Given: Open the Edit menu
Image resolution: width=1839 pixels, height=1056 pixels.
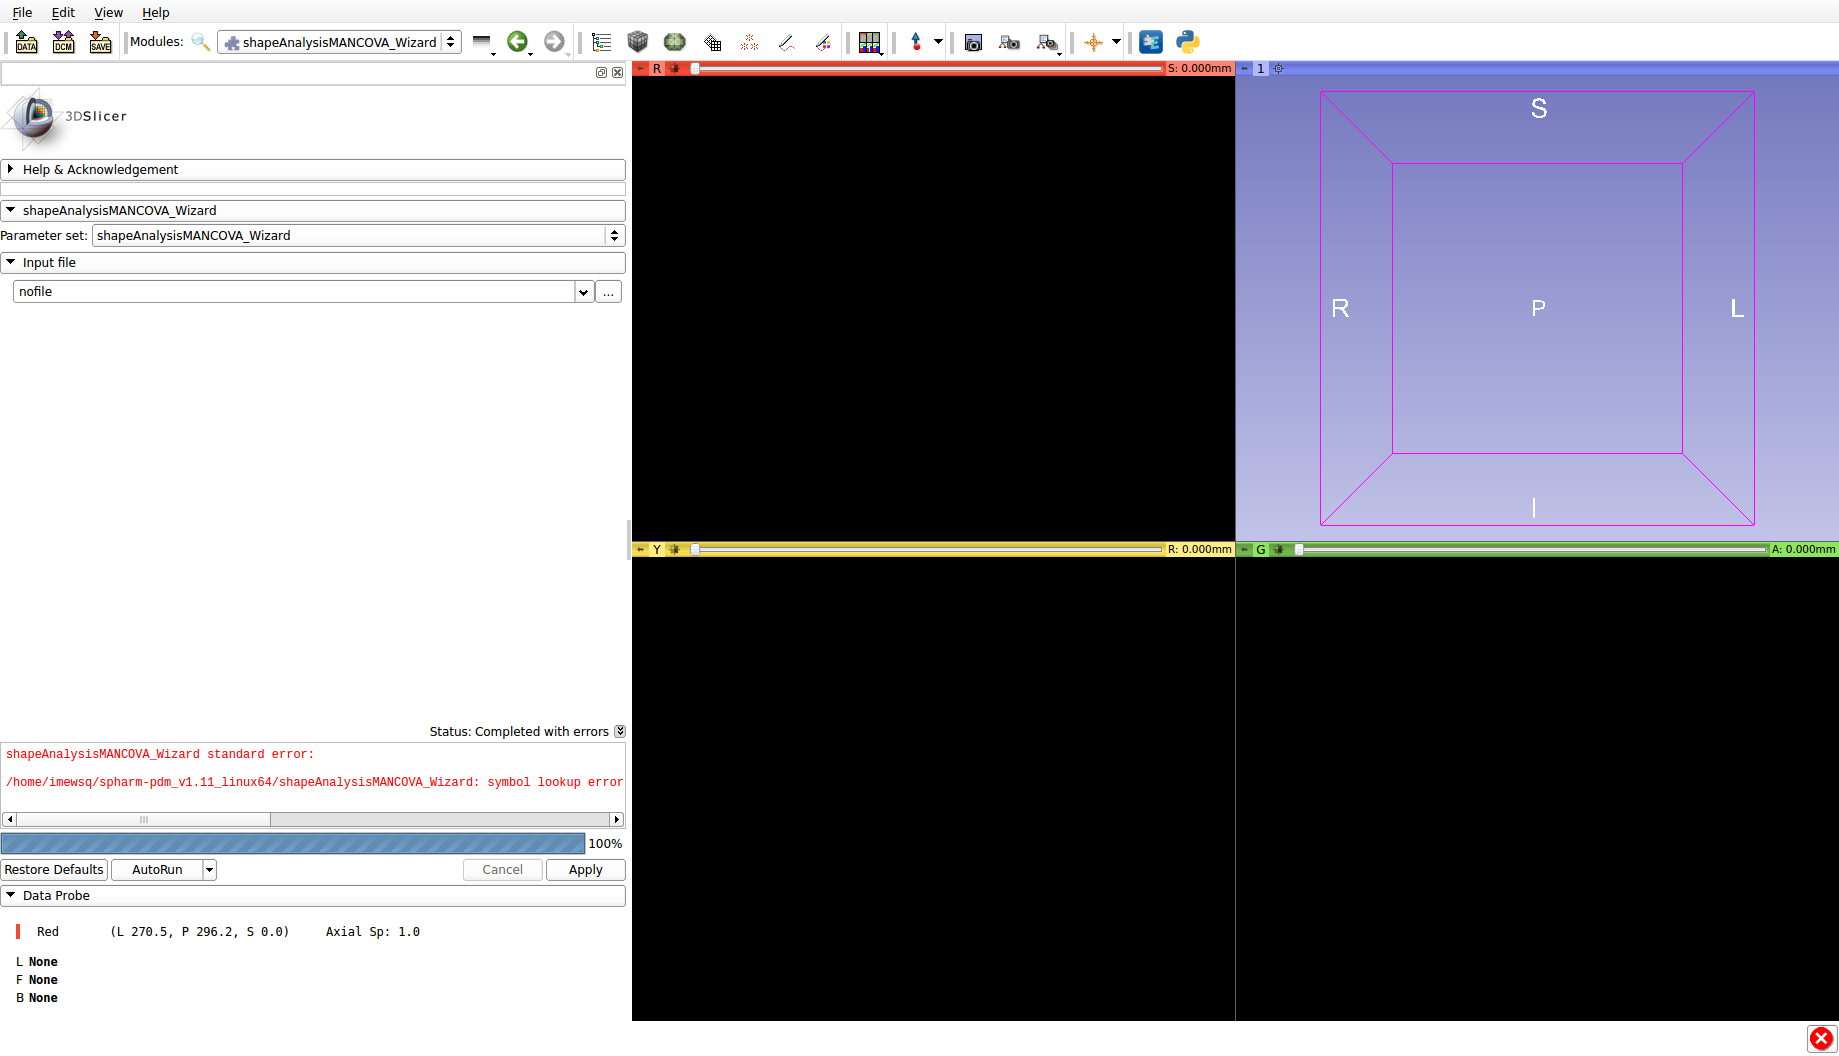Looking at the screenshot, I should [63, 12].
